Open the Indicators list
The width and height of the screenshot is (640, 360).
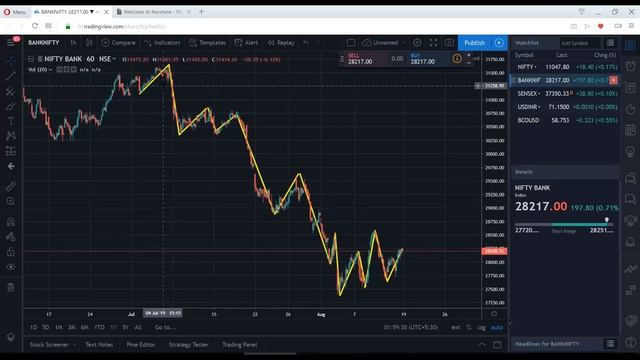(x=162, y=42)
